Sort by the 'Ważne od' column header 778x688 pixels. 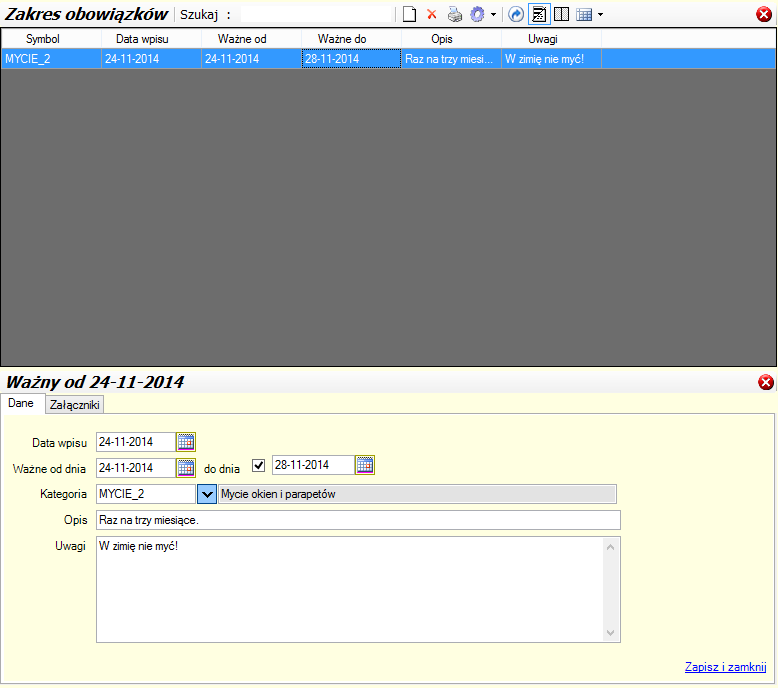point(250,38)
